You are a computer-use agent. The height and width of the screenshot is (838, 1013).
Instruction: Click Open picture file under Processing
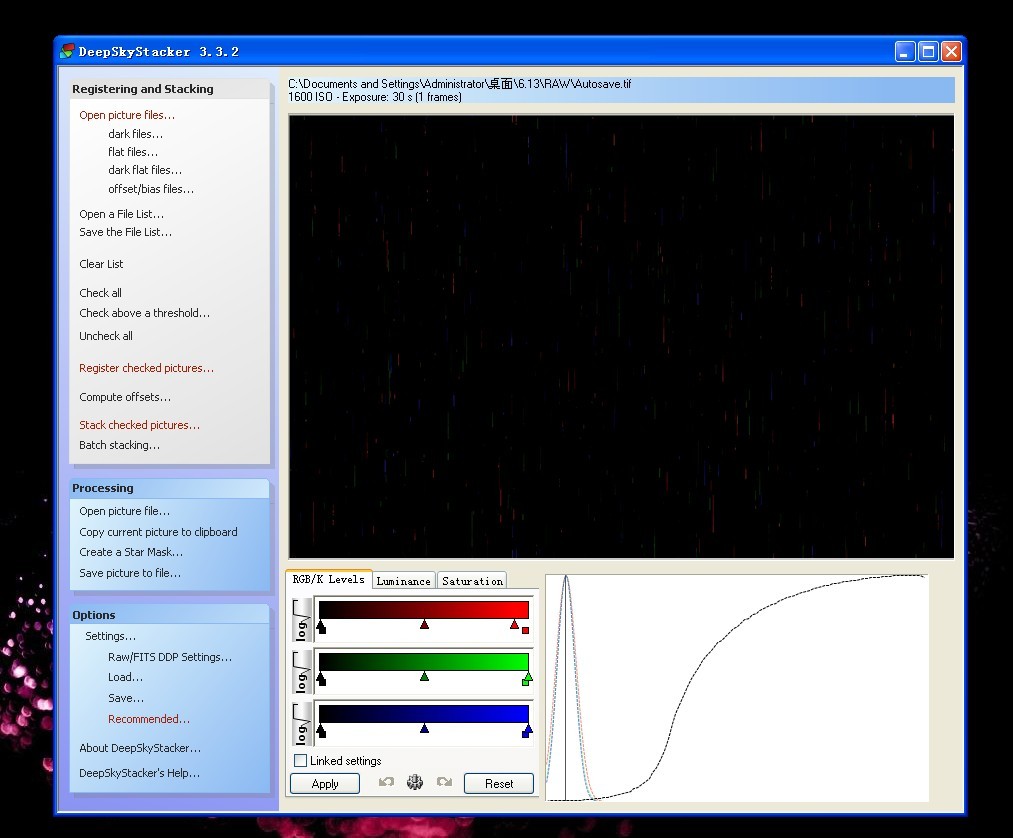(x=124, y=511)
